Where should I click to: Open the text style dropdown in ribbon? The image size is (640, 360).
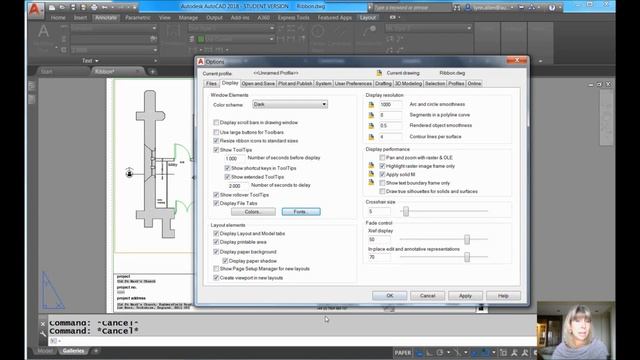[x=154, y=28]
